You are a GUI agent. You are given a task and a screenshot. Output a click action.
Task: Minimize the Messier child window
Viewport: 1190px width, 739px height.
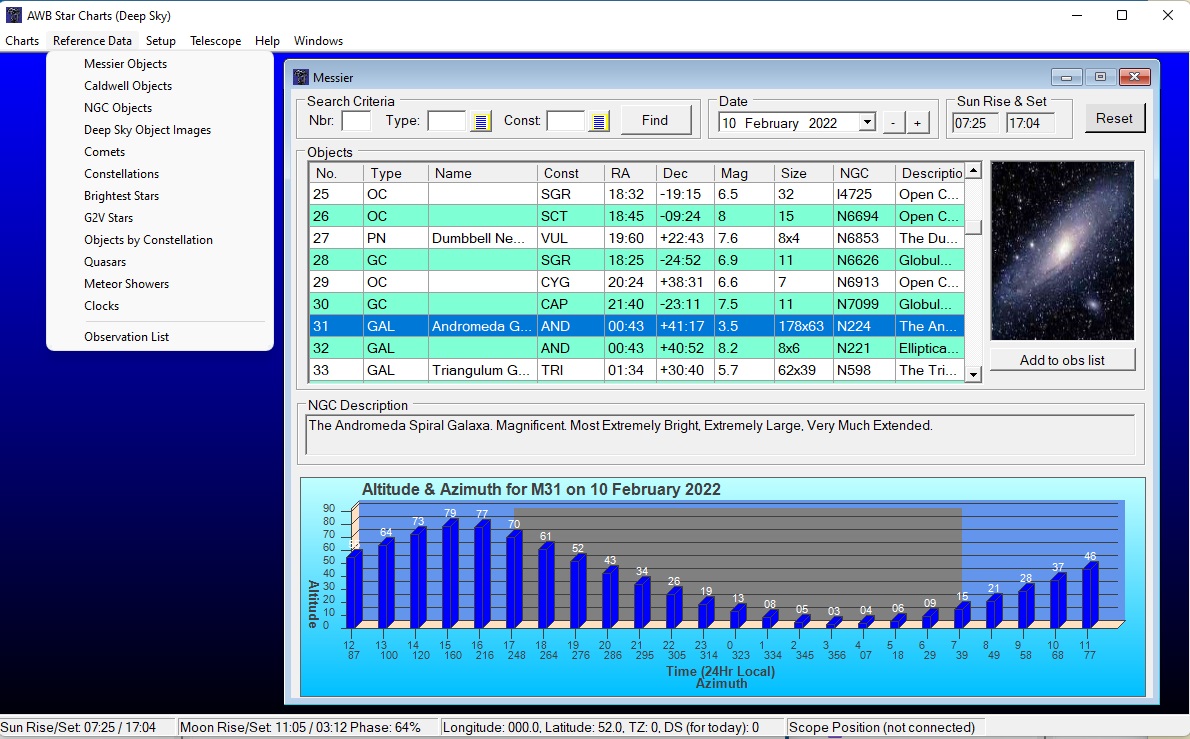(x=1067, y=77)
